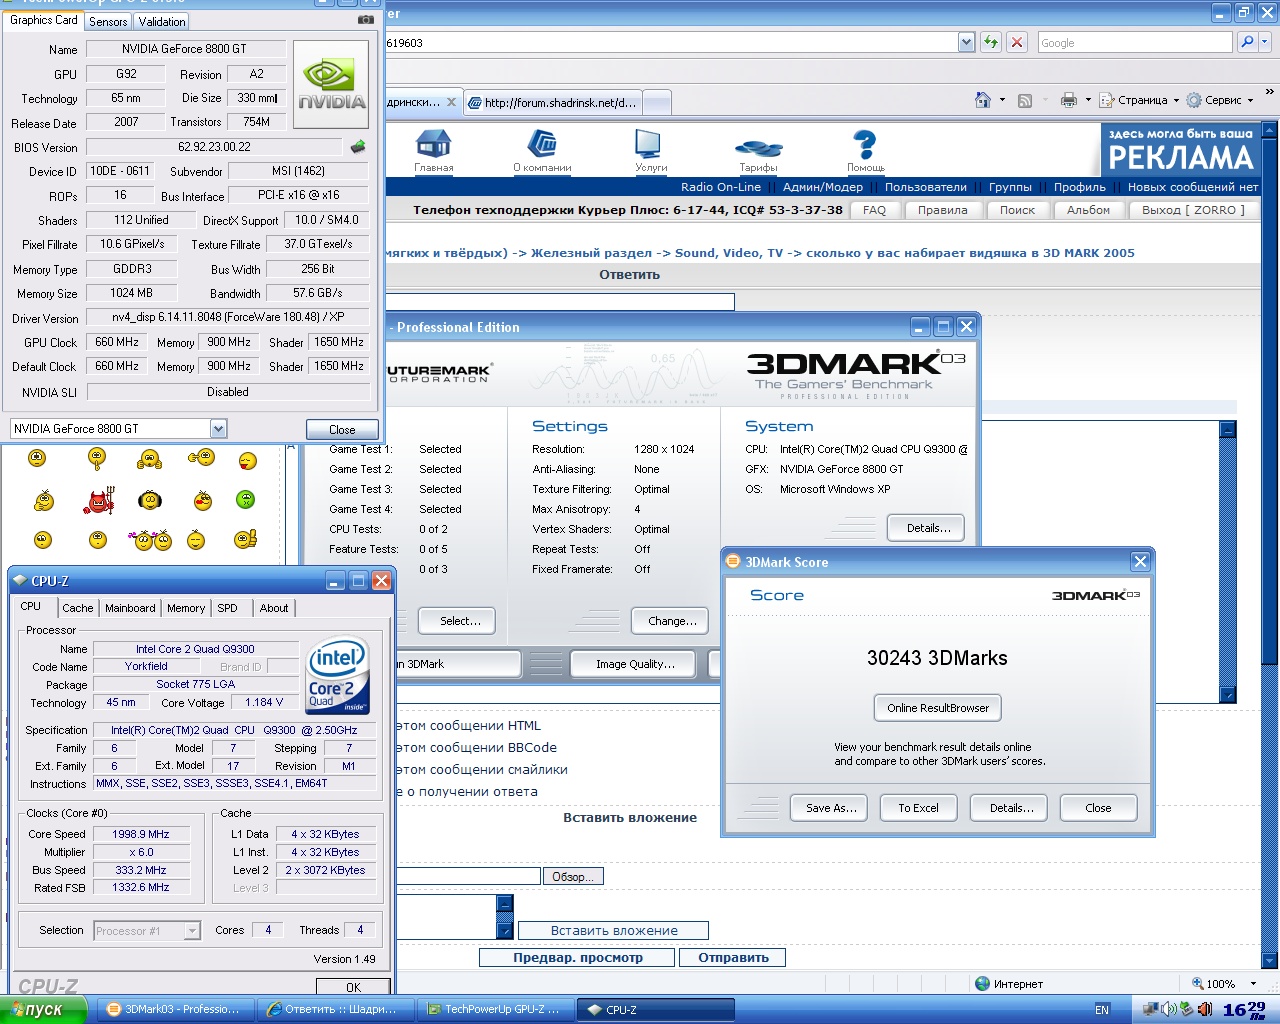Expand the Страница menu dropdown
Viewport: 1280px width, 1024px height.
tap(1176, 100)
